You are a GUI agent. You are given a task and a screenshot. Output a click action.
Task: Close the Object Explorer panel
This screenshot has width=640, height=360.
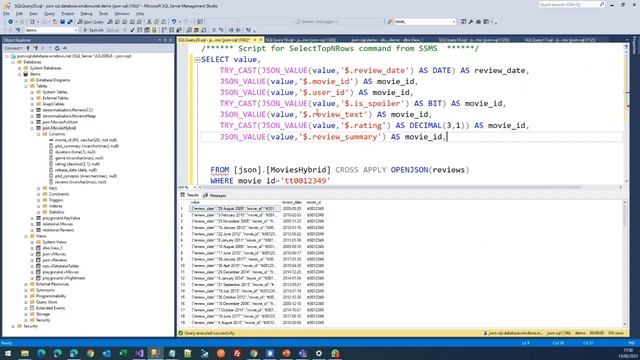[x=171, y=40]
